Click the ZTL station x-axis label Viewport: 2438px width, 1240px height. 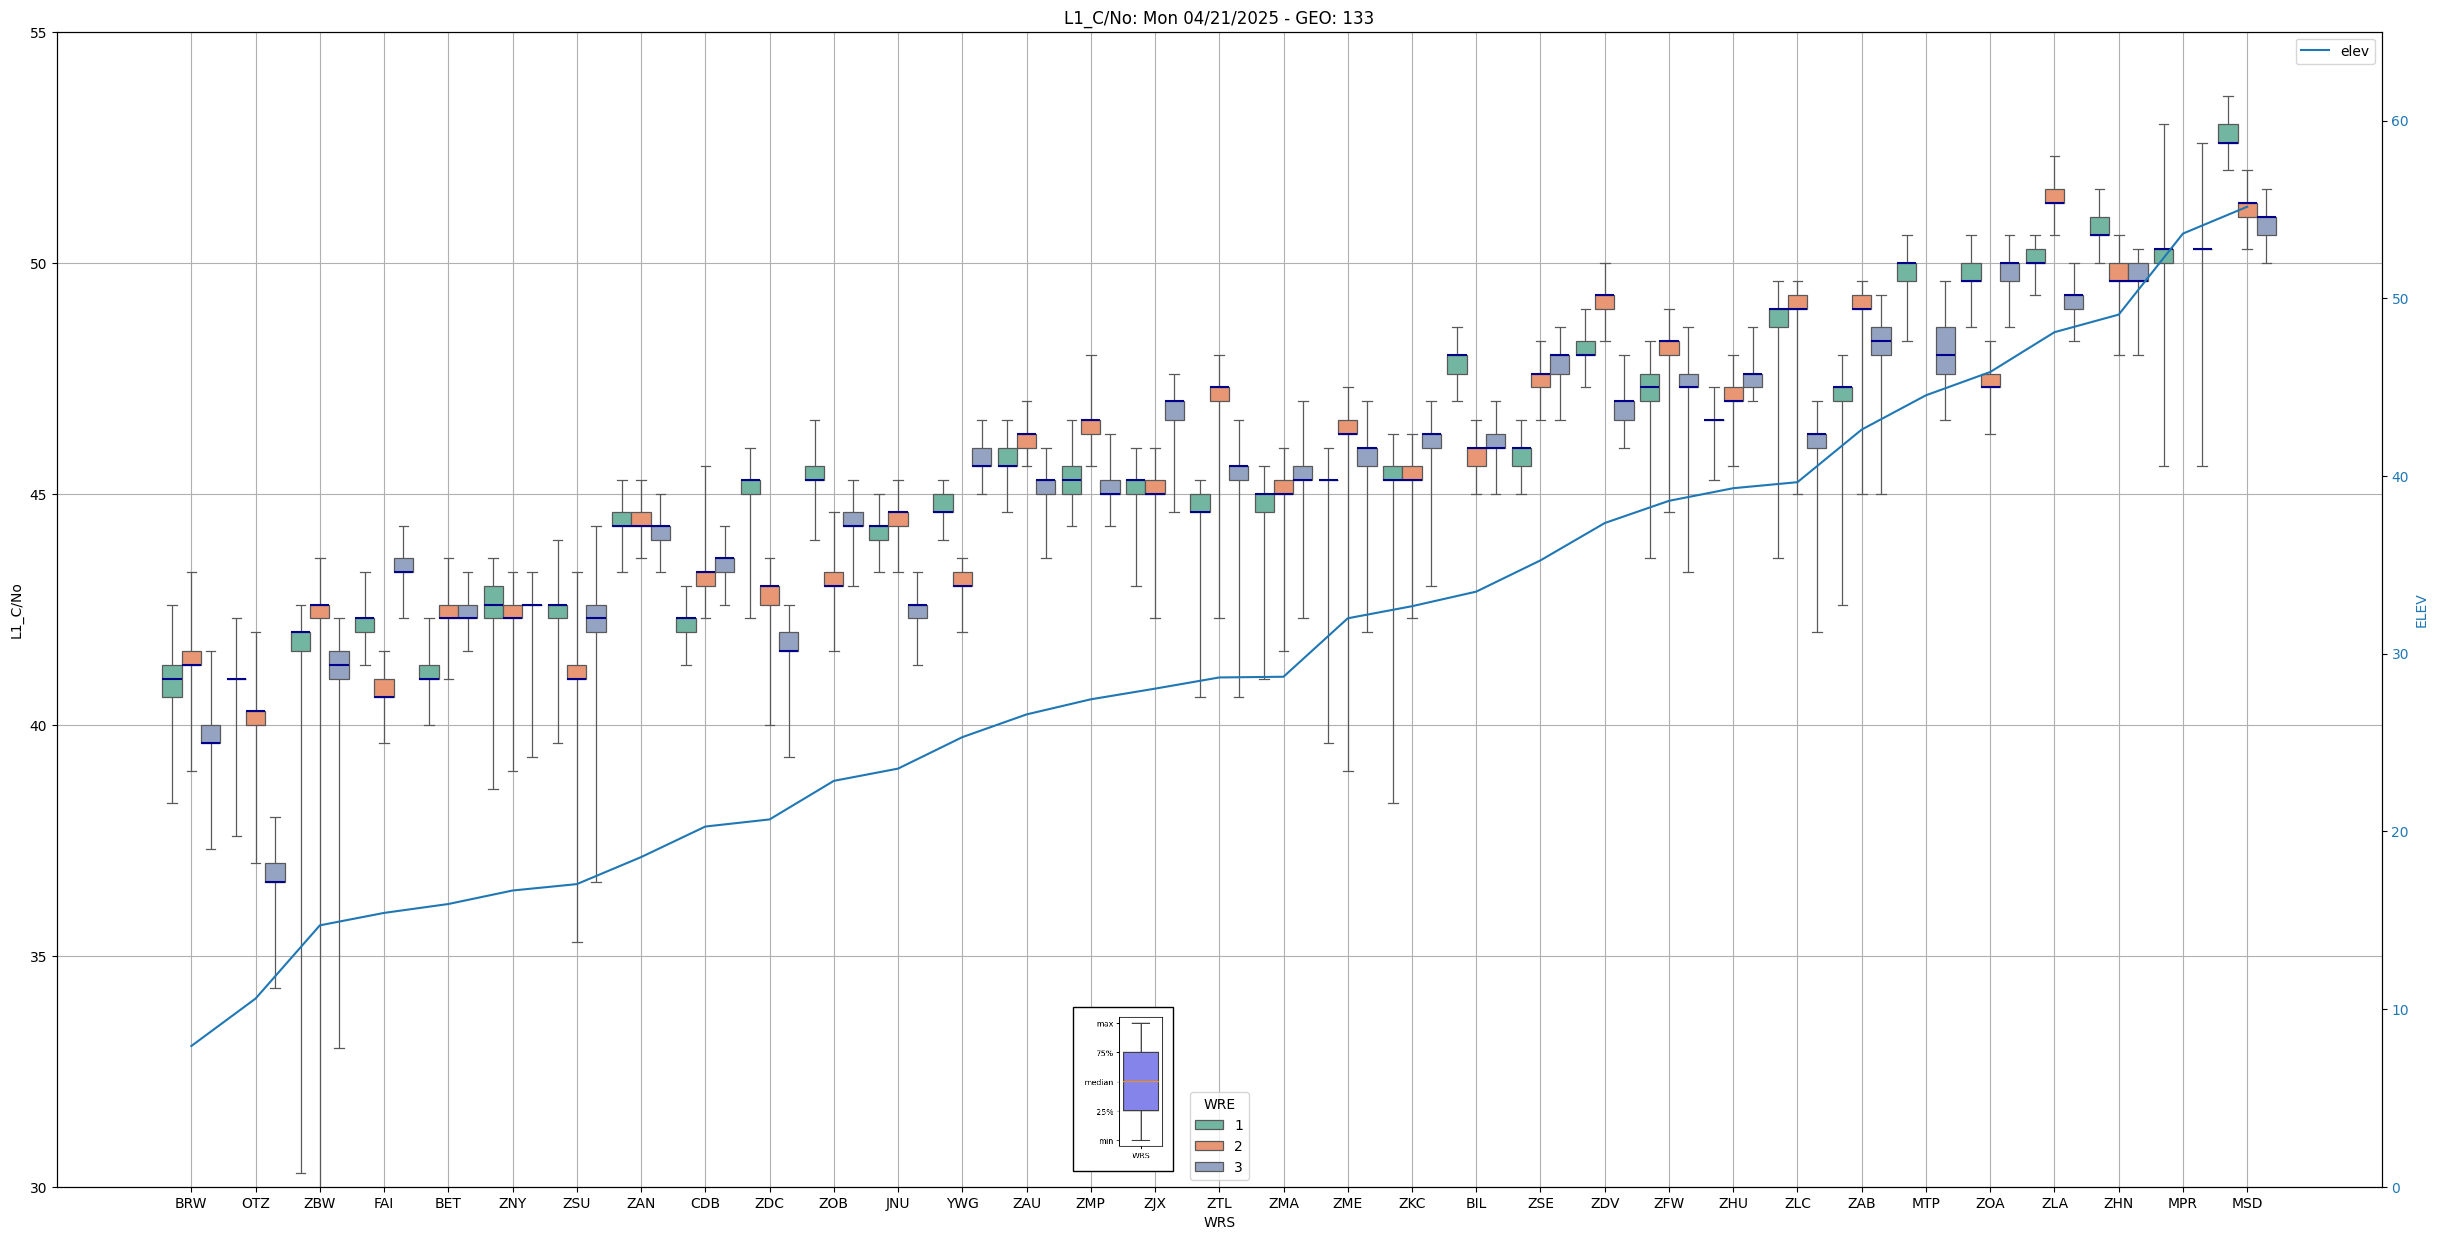1219,1203
